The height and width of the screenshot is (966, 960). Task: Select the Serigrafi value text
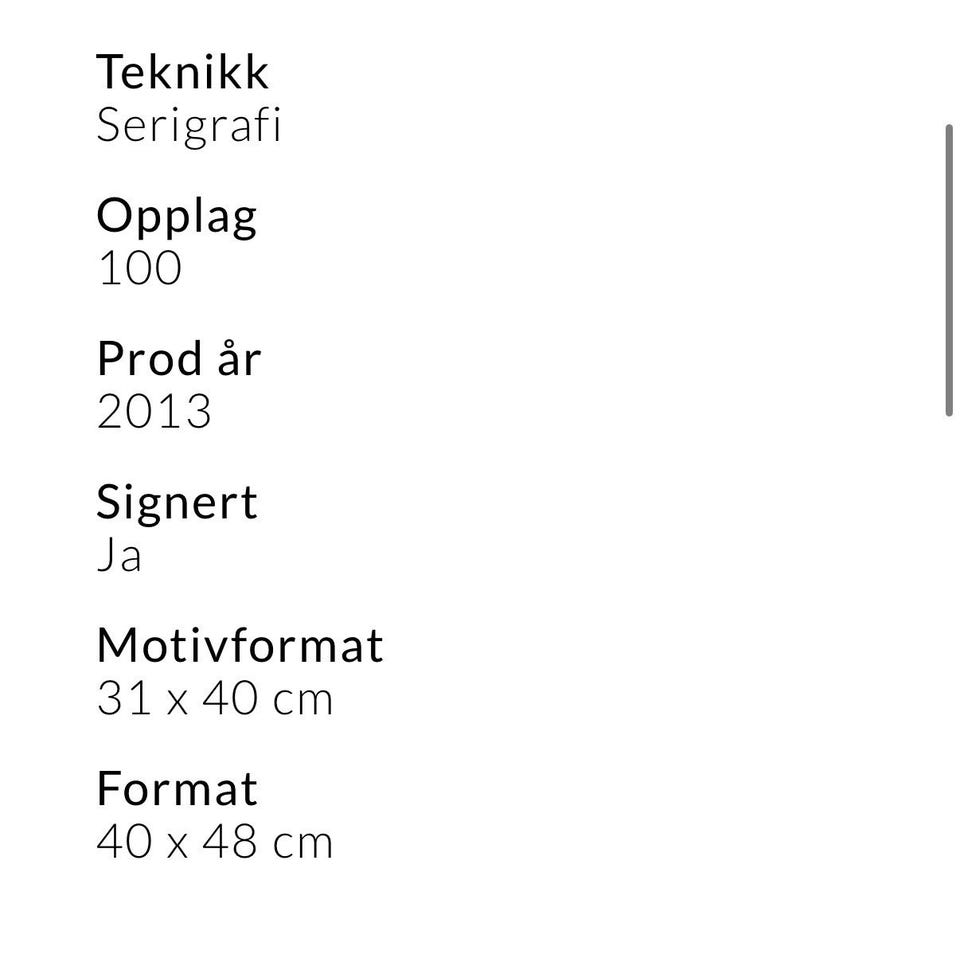(x=189, y=126)
